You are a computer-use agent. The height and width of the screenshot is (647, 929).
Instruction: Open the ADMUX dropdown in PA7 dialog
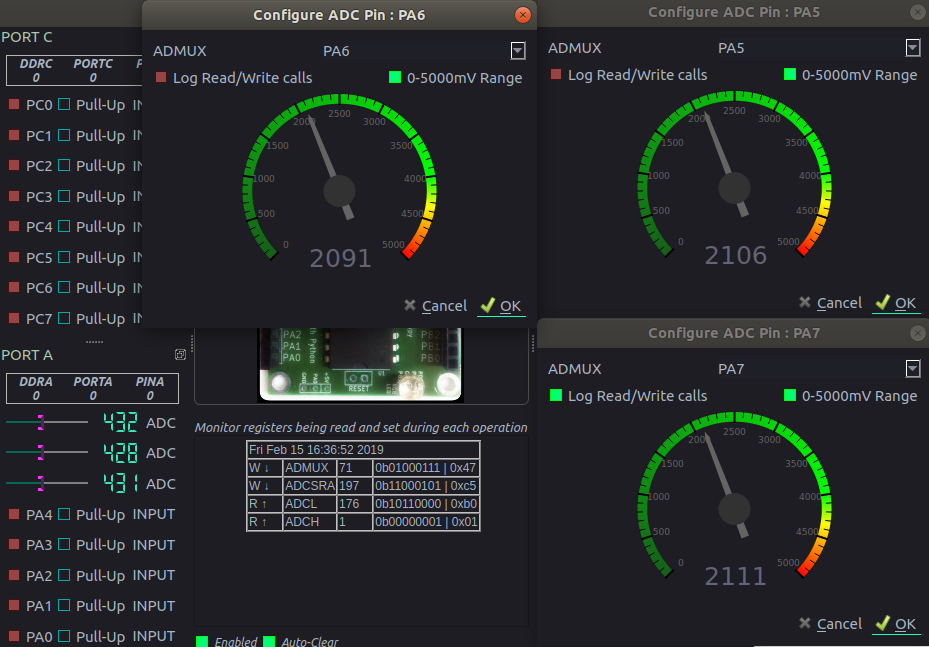pyautogui.click(x=913, y=368)
